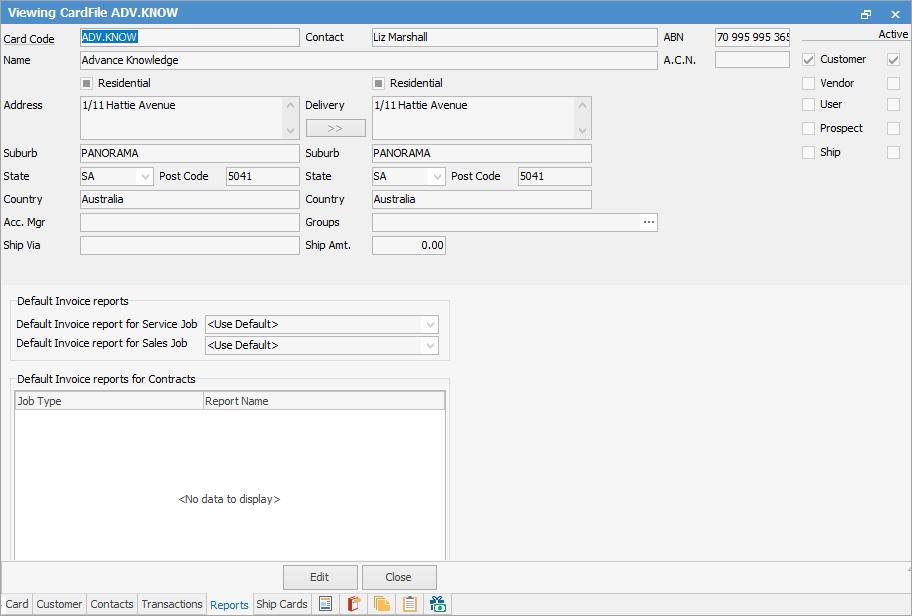Open the clipboard notes icon tab
Viewport: 912px width, 616px height.
(410, 604)
